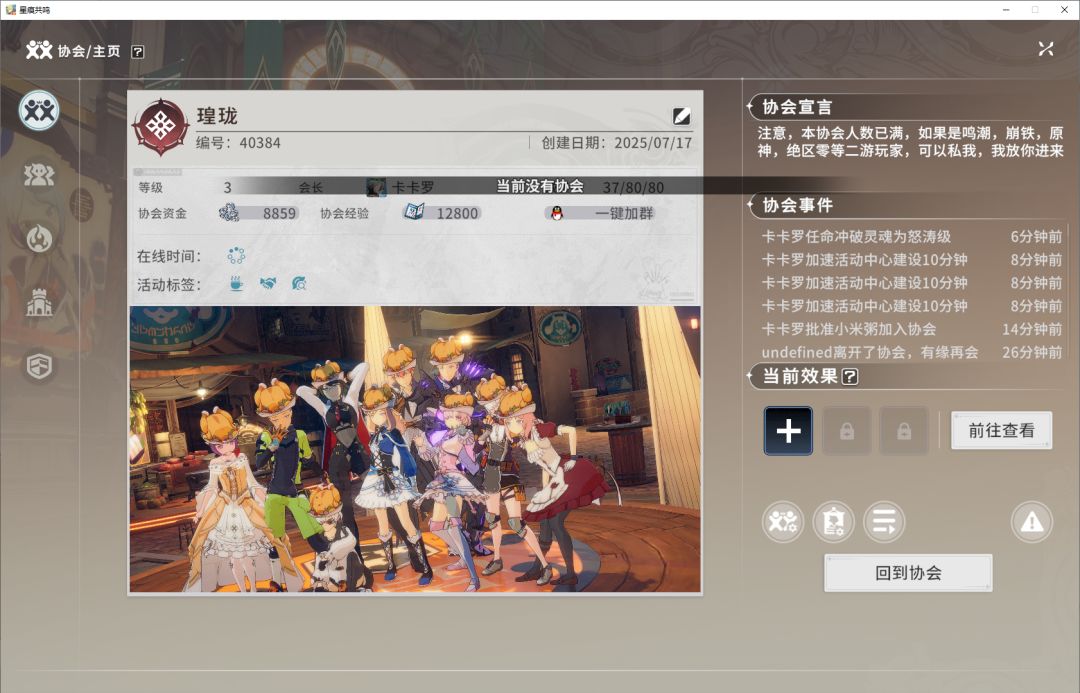Viewport: 1080px width, 693px height.
Task: Click the app icon in title bar
Action: pos(10,10)
